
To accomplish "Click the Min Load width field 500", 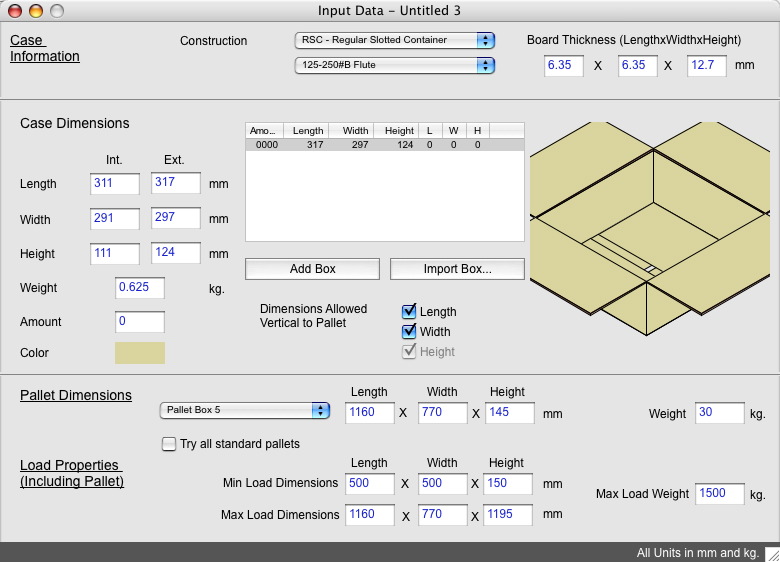I will [442, 484].
